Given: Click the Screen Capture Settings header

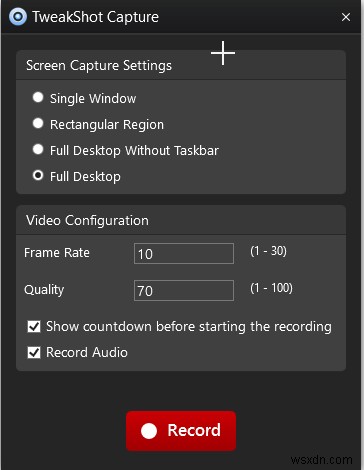Looking at the screenshot, I should point(99,65).
